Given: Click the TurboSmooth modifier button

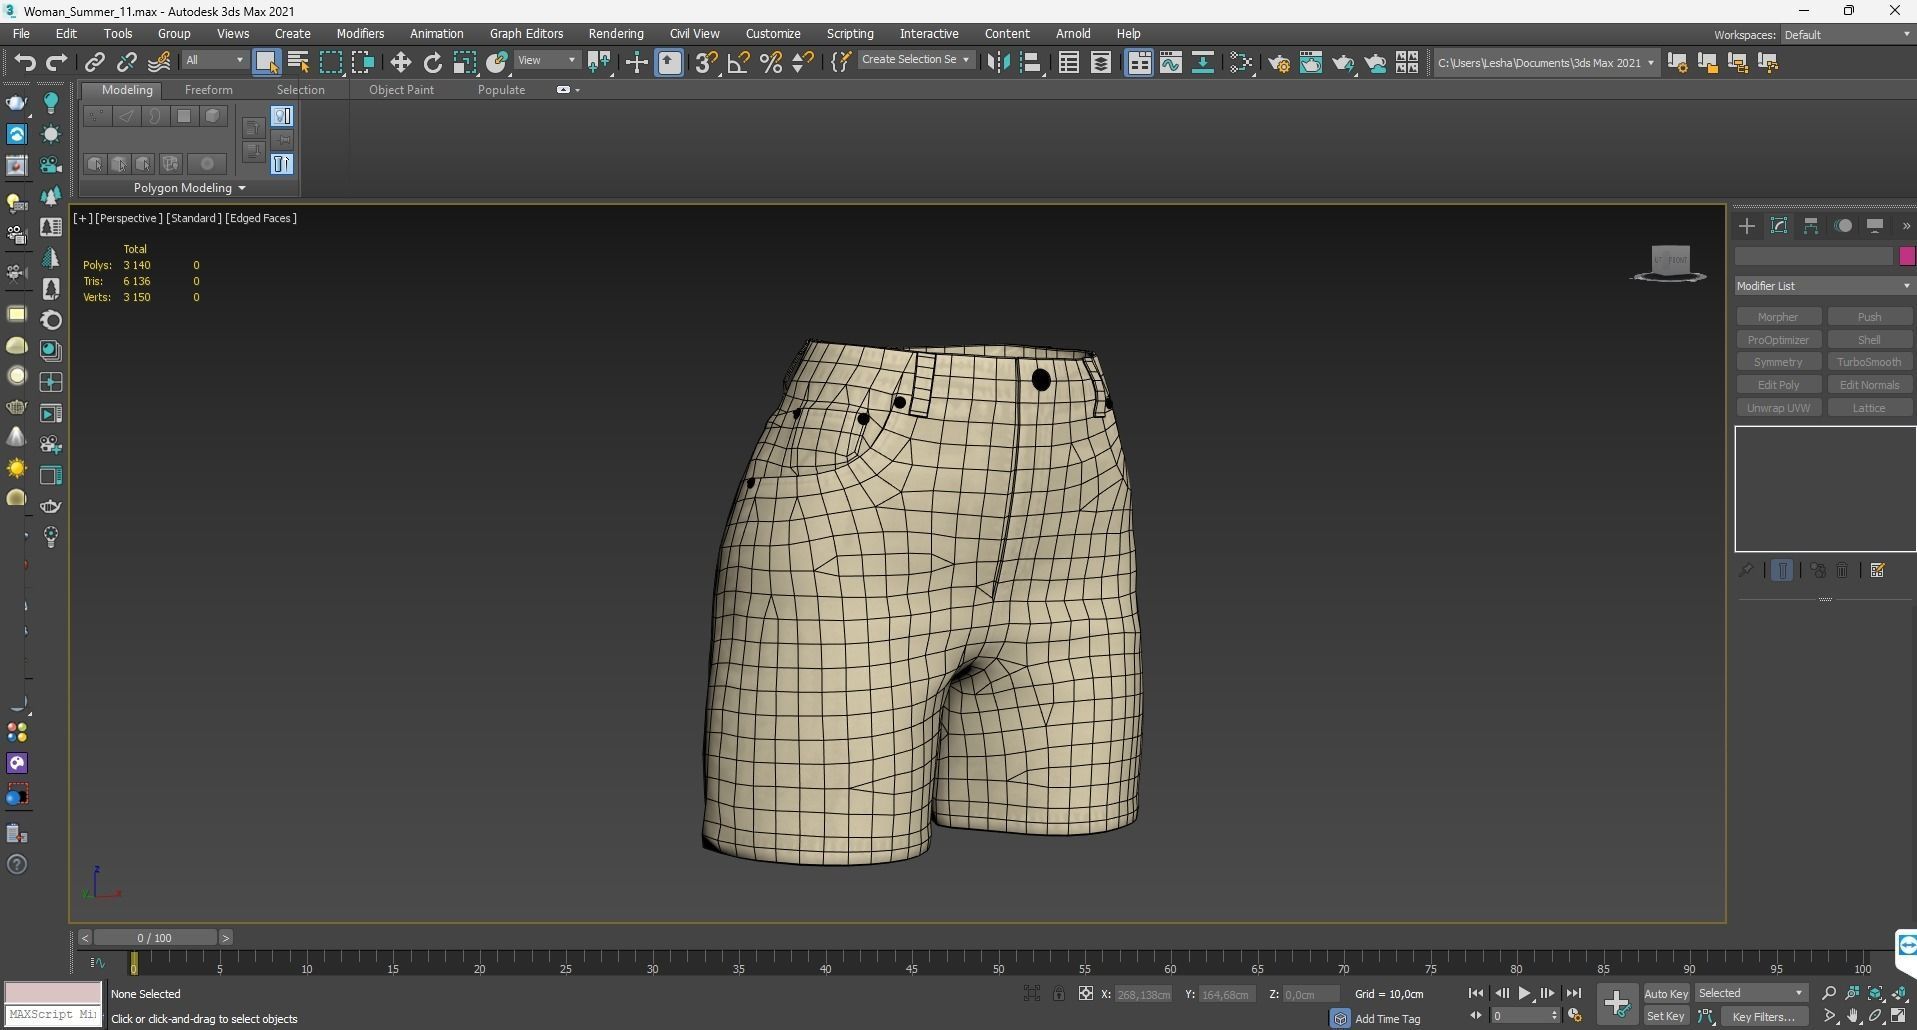Looking at the screenshot, I should click(1869, 362).
